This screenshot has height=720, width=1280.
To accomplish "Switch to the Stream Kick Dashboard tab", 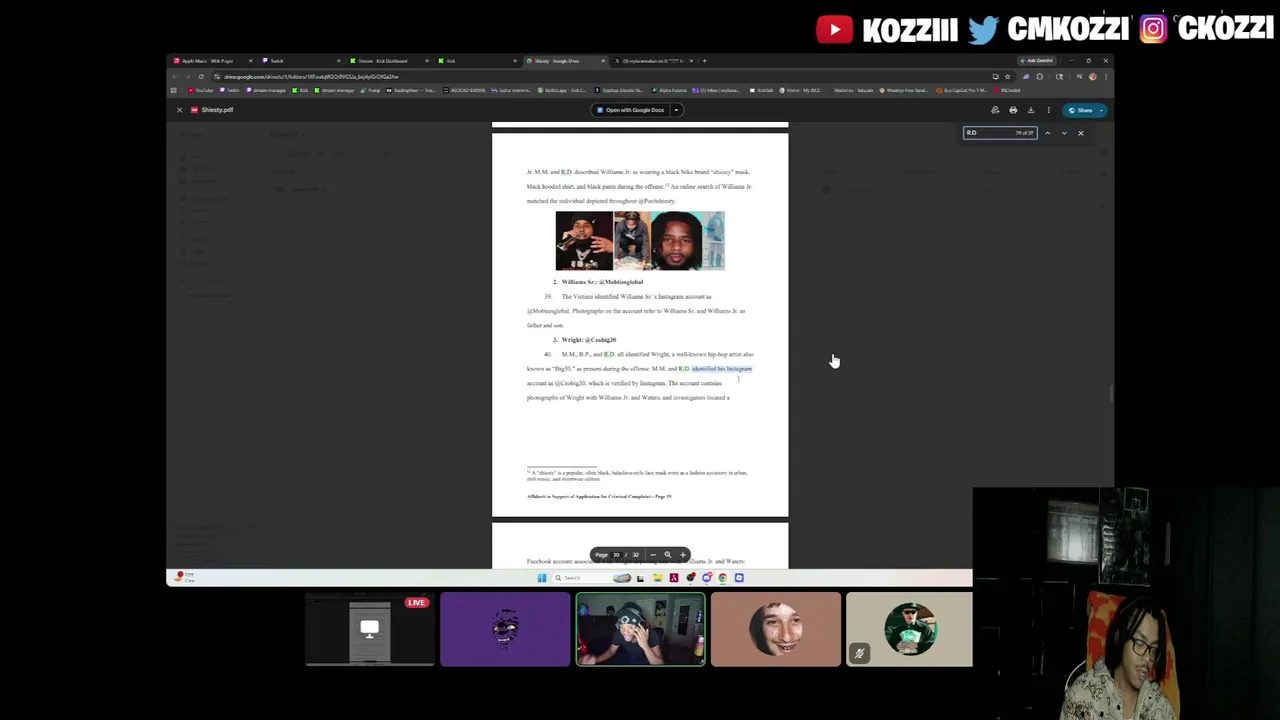I will click(x=388, y=61).
